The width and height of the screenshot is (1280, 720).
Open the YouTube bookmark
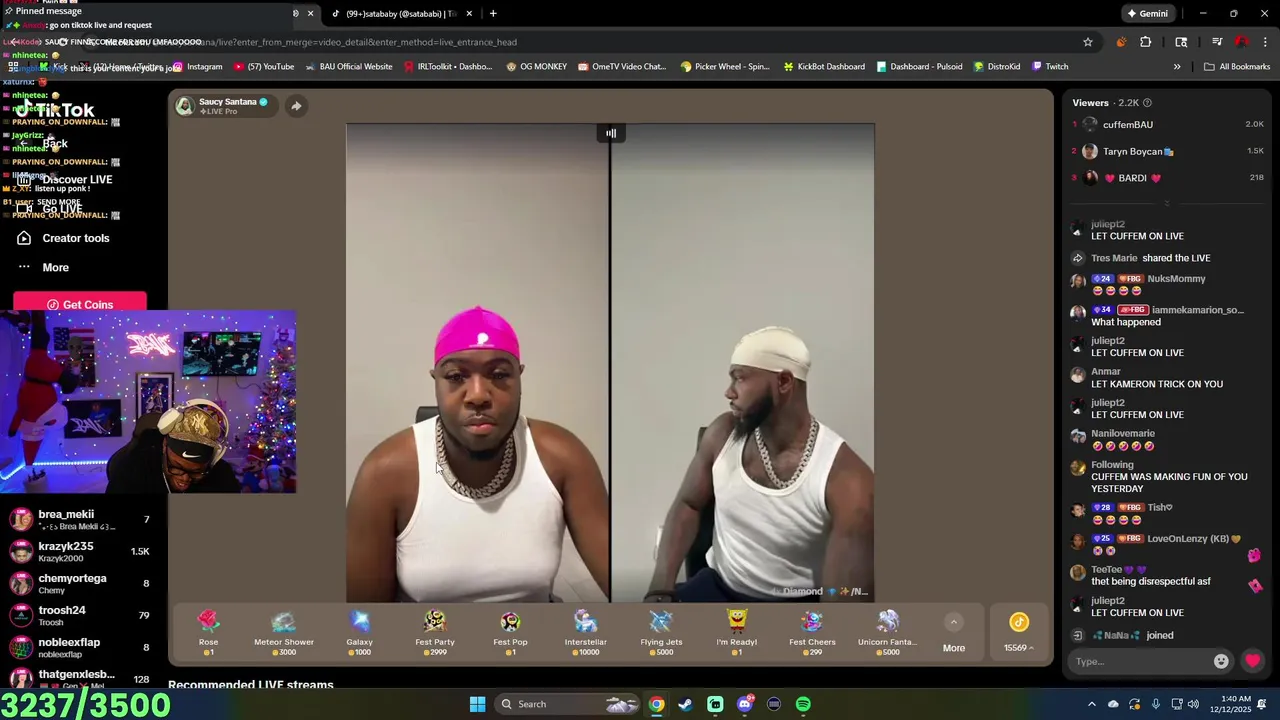click(264, 67)
